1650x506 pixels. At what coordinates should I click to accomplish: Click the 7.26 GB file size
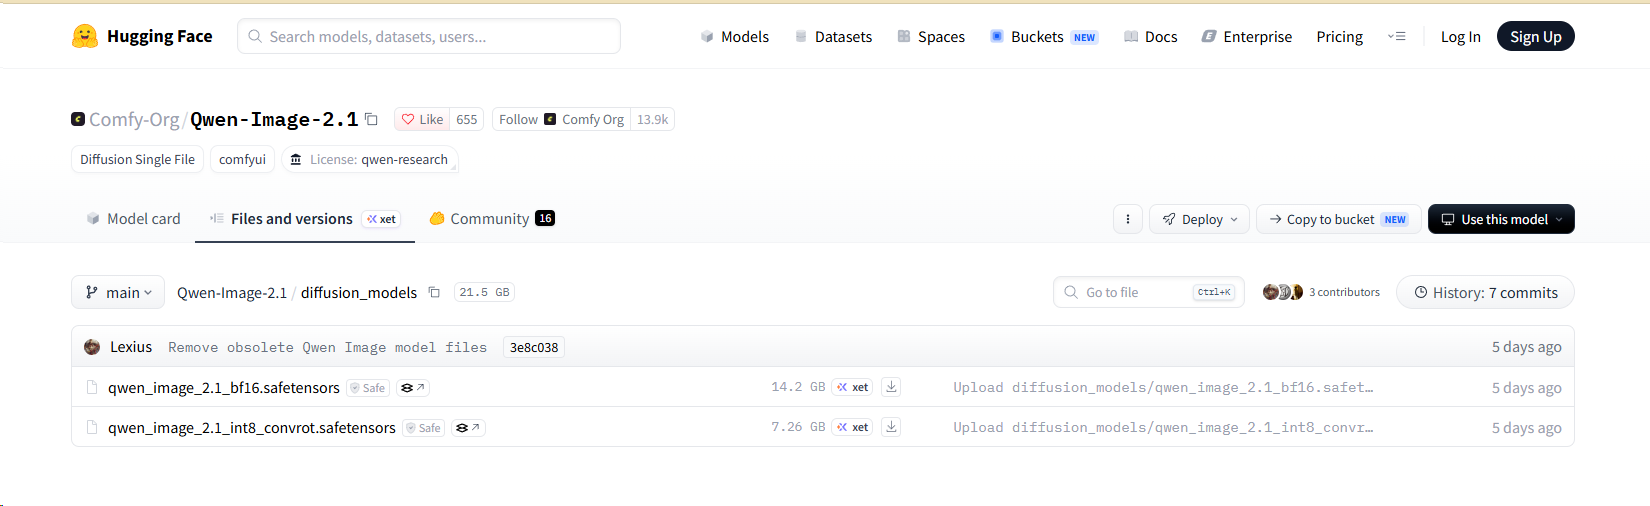point(798,427)
